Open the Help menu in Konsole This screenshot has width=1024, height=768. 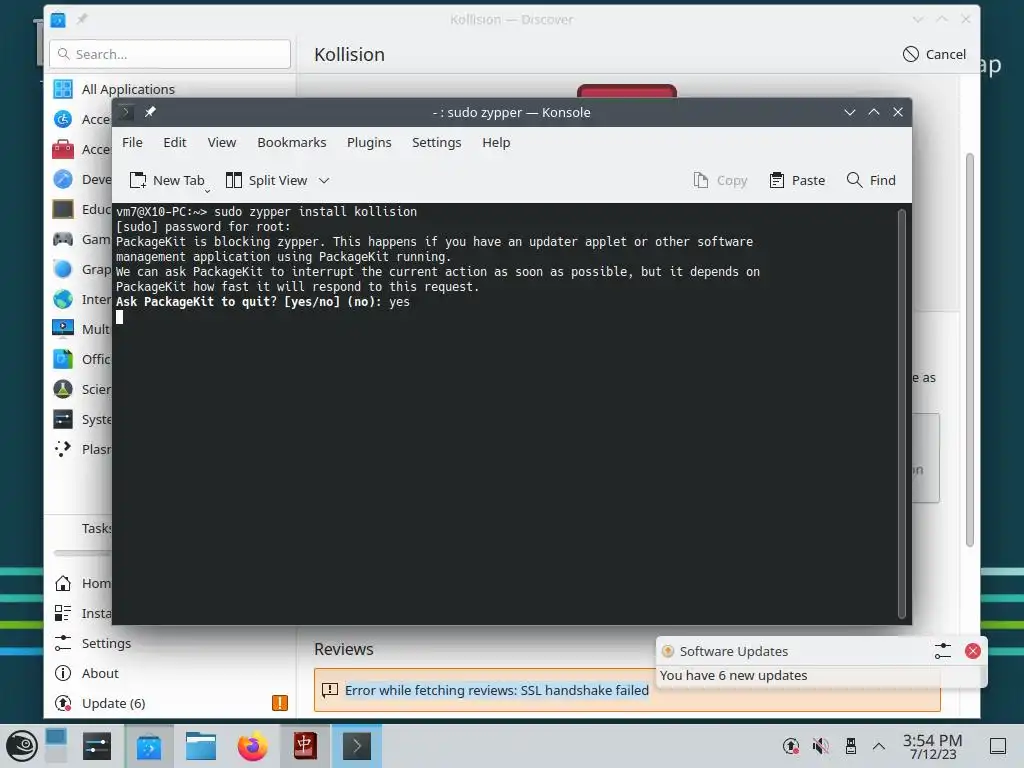click(496, 142)
